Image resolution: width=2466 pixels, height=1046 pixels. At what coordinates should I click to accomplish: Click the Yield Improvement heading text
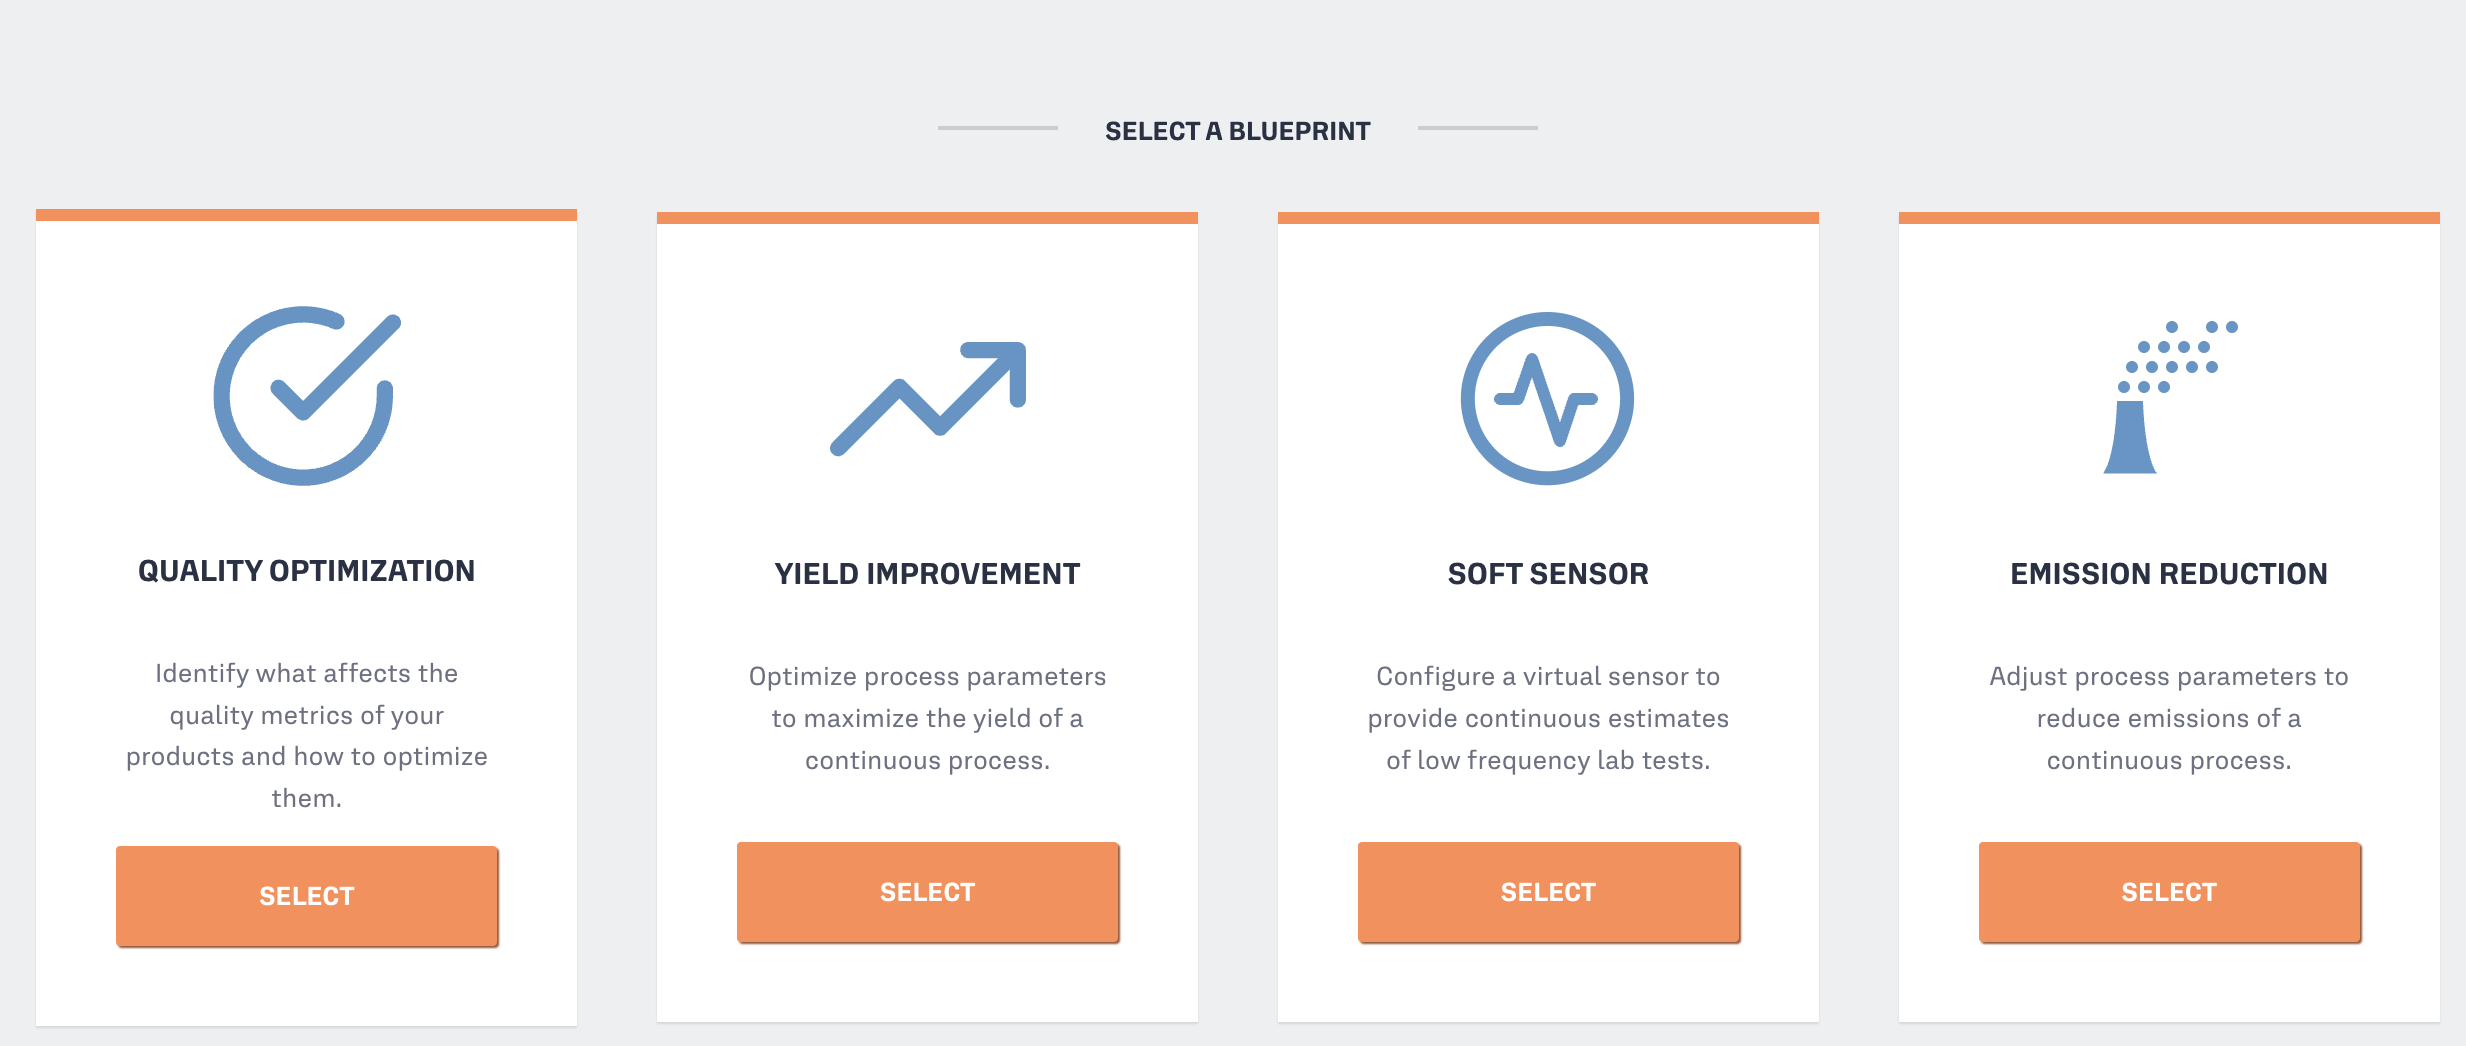927,574
